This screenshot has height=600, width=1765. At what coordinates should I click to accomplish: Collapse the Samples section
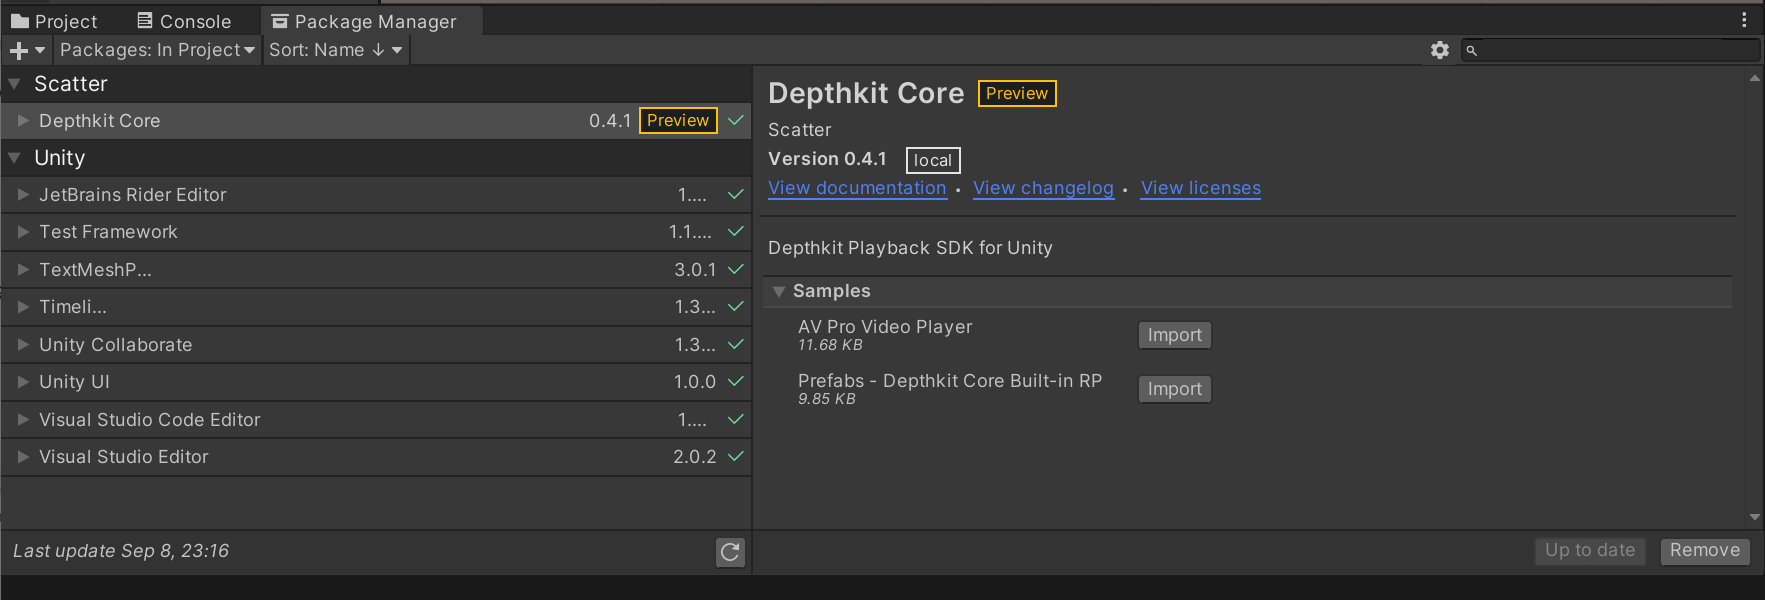[779, 291]
